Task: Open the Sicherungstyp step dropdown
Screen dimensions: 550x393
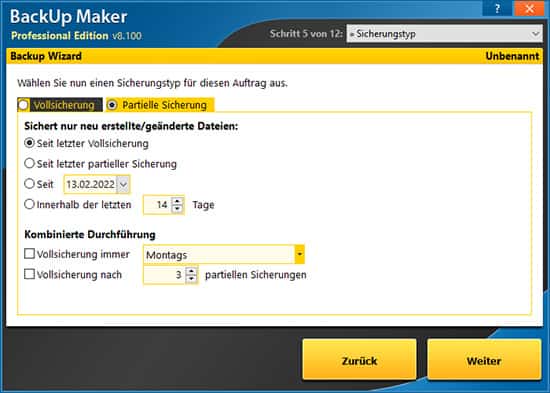Action: click(444, 34)
